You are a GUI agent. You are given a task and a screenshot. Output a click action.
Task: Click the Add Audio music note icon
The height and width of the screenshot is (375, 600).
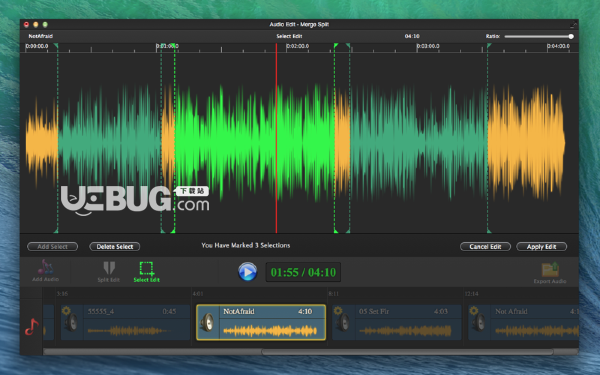(x=45, y=267)
